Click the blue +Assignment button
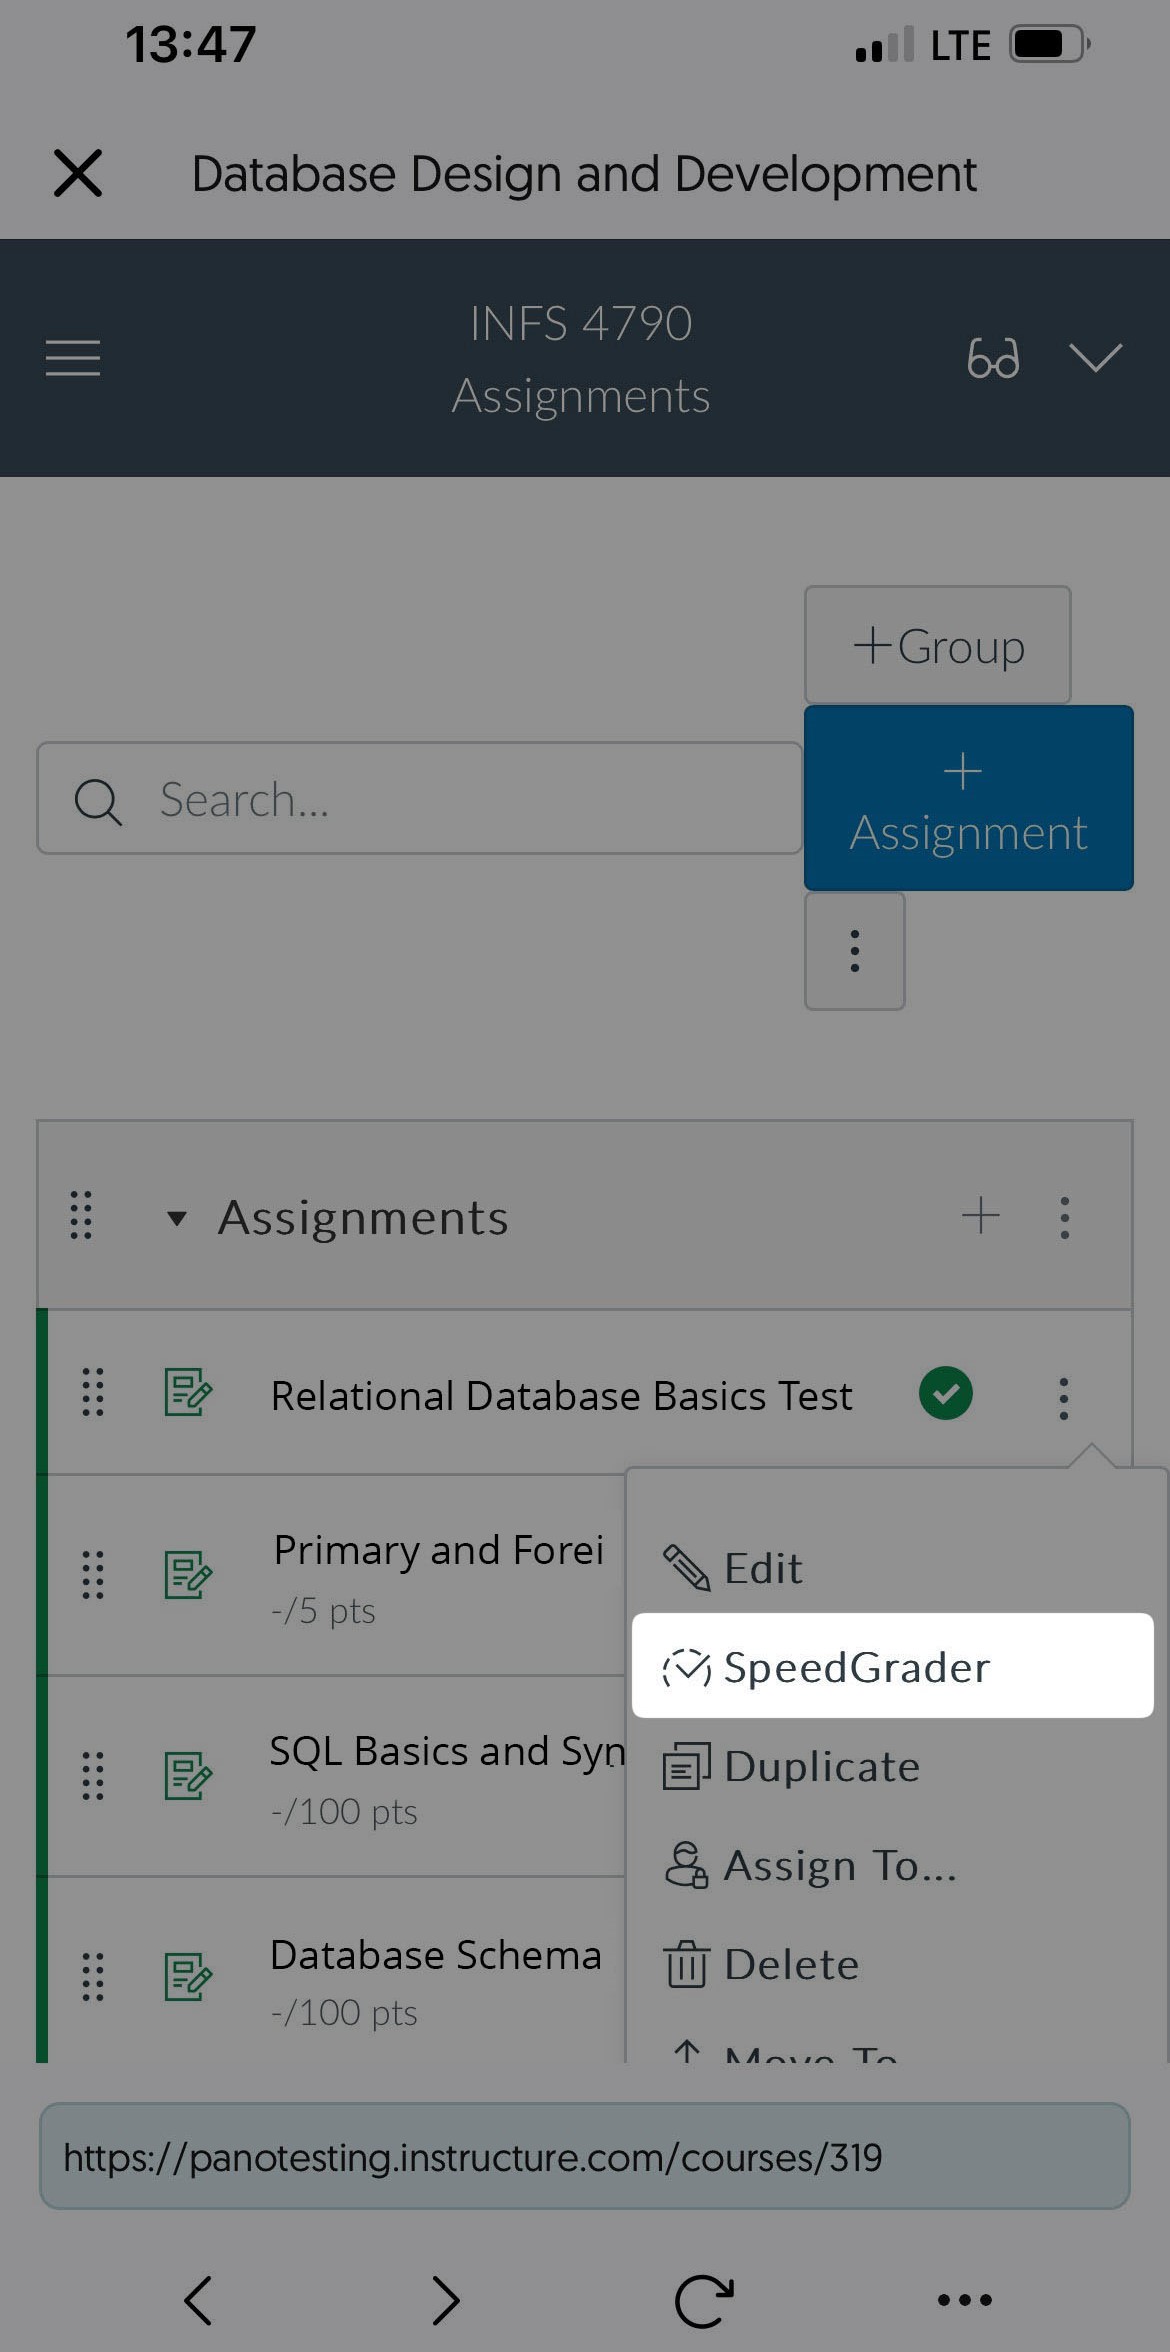Screen dimensions: 1170x2352 click(968, 798)
